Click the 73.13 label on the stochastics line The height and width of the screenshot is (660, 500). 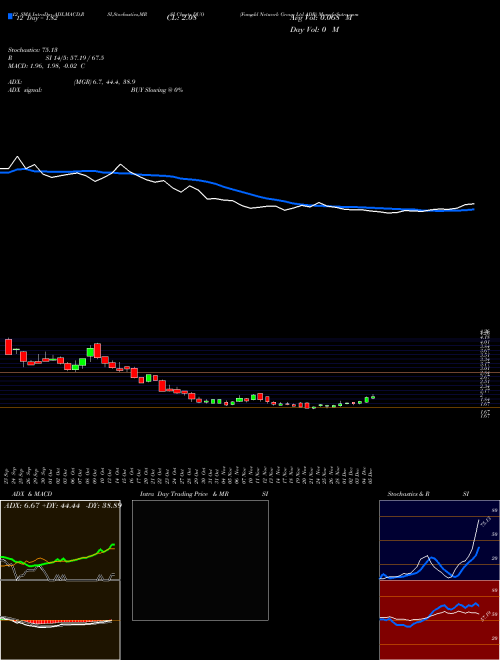pos(485,522)
